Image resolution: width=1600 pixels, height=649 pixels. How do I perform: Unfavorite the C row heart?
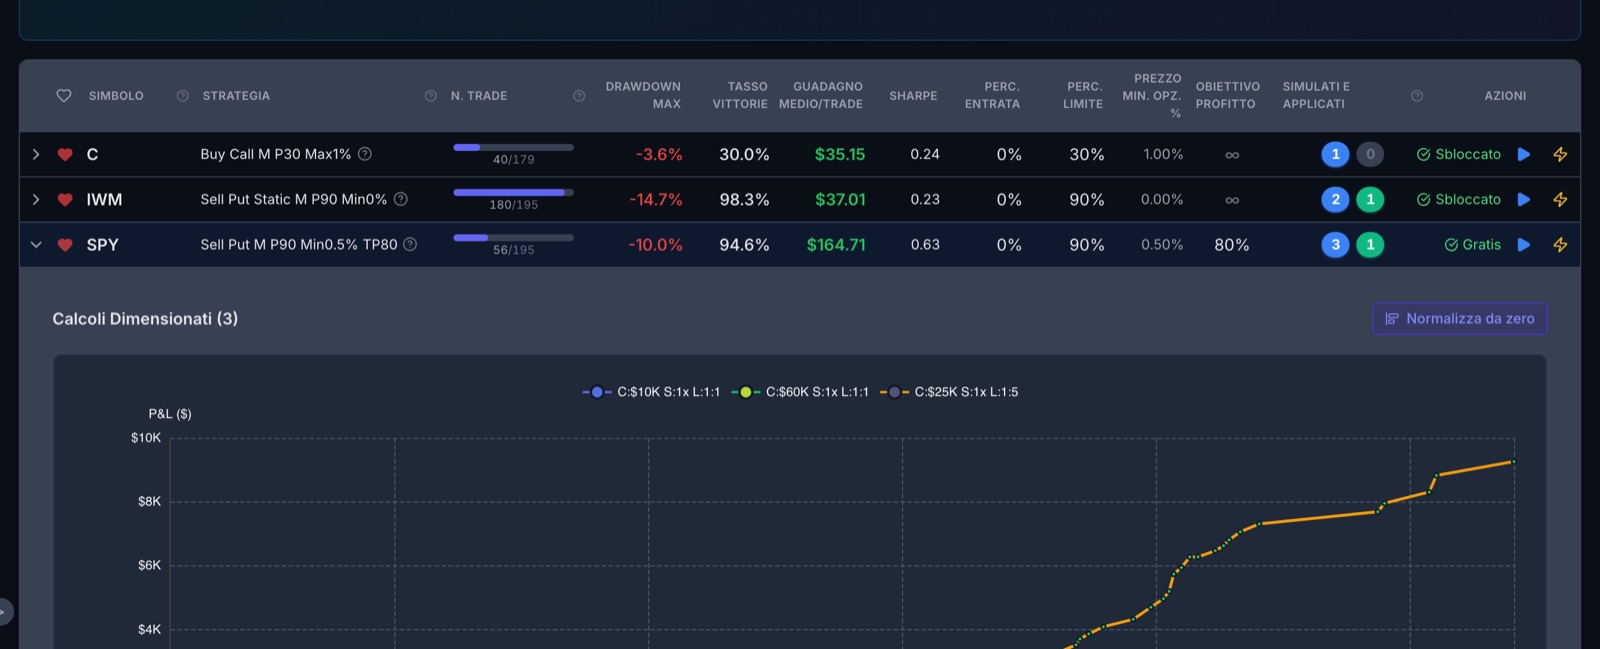pos(65,154)
